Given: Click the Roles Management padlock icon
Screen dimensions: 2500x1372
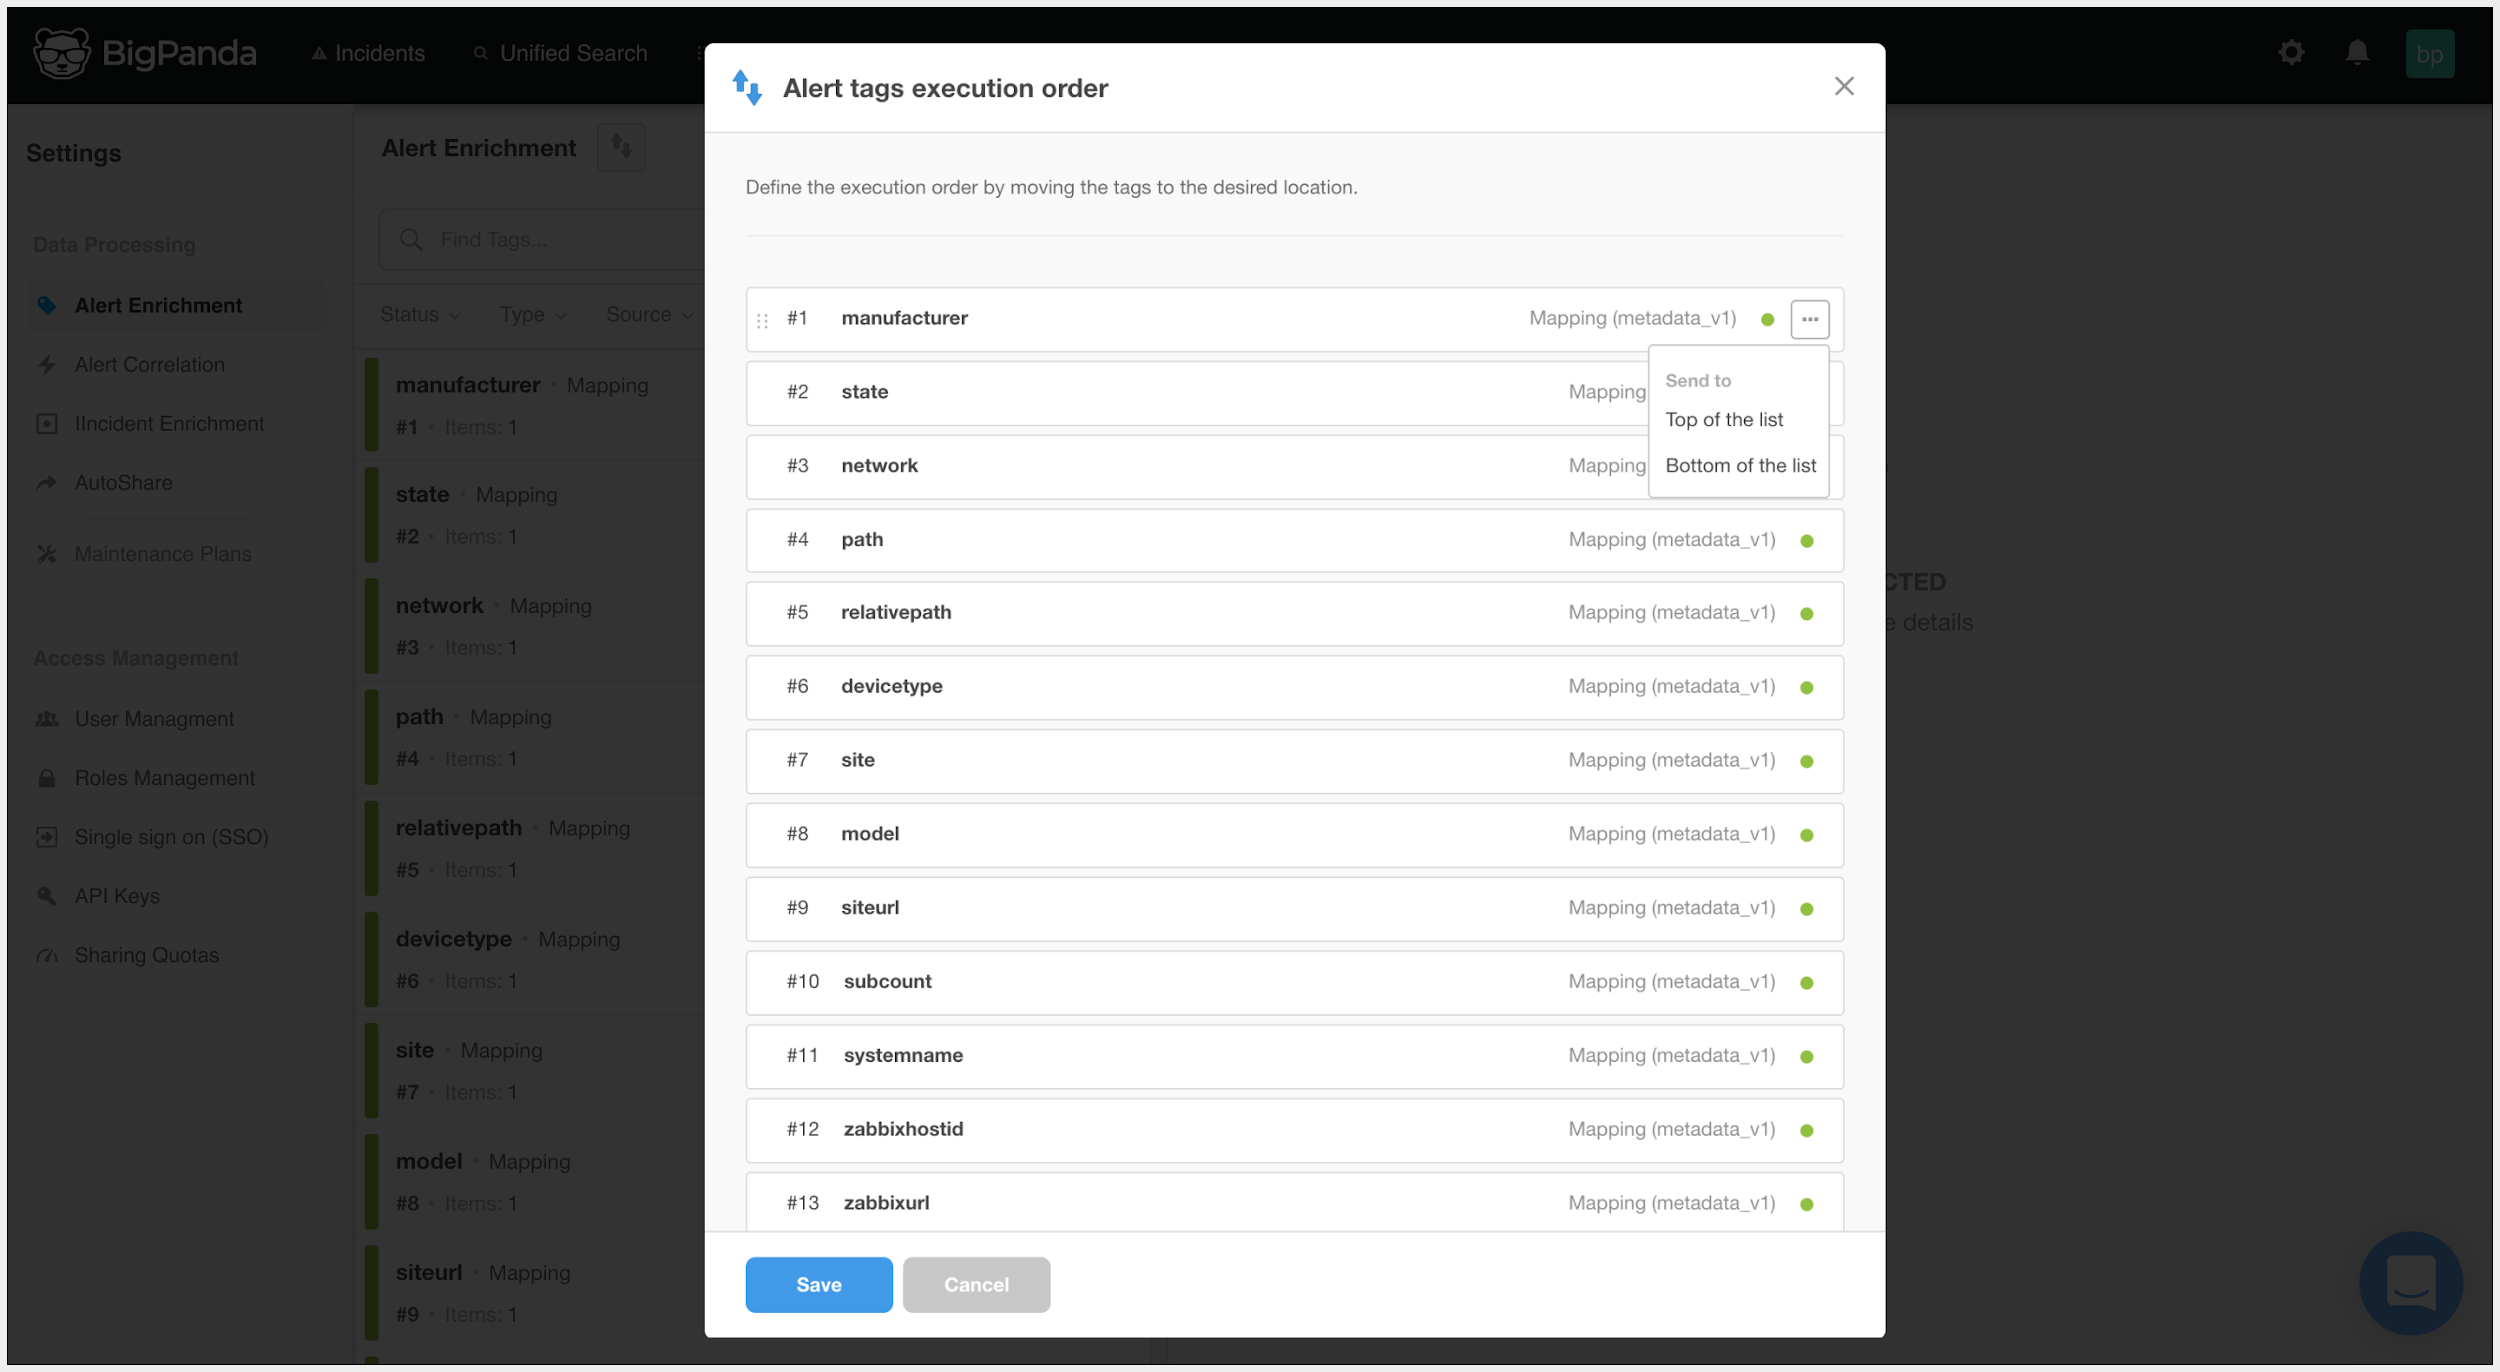Looking at the screenshot, I should [x=46, y=777].
